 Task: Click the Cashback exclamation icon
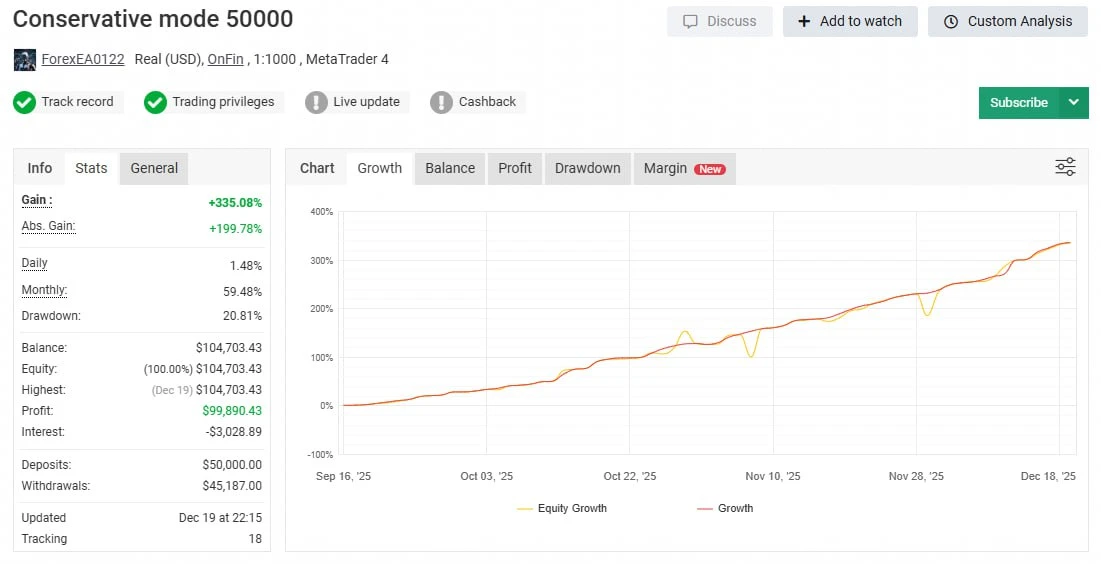[441, 102]
